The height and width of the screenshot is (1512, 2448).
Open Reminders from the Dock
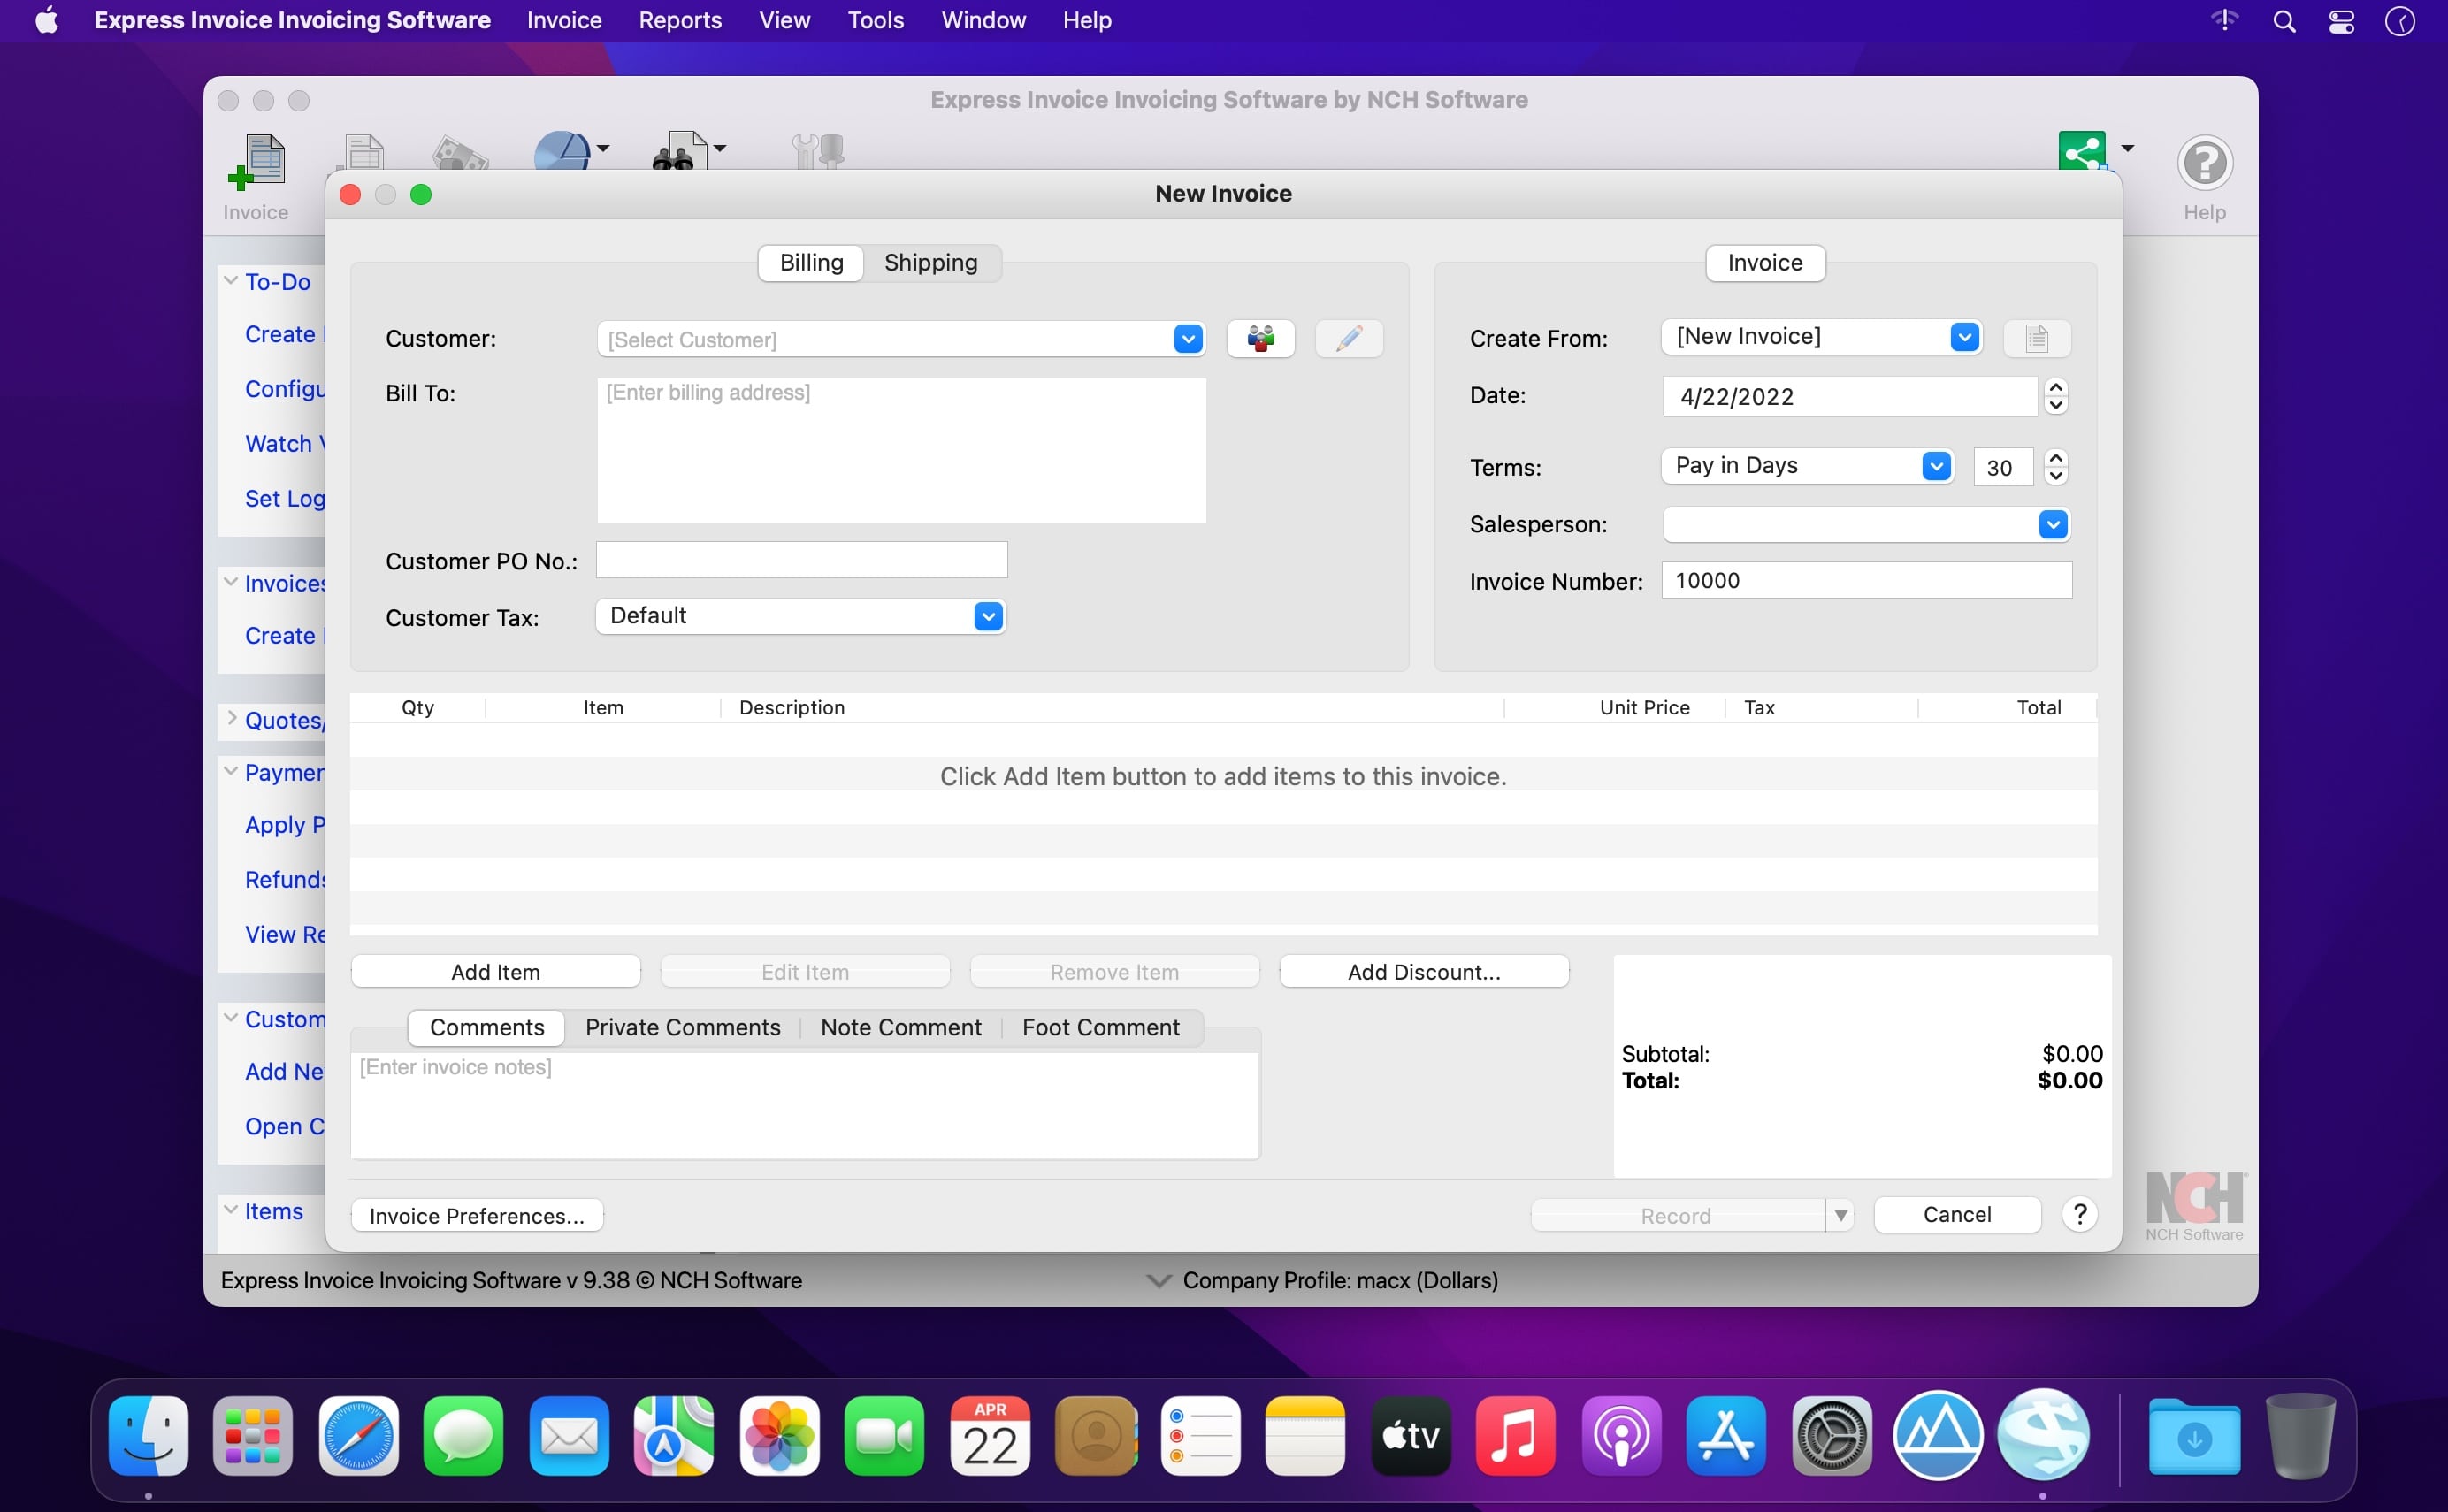coord(1201,1436)
